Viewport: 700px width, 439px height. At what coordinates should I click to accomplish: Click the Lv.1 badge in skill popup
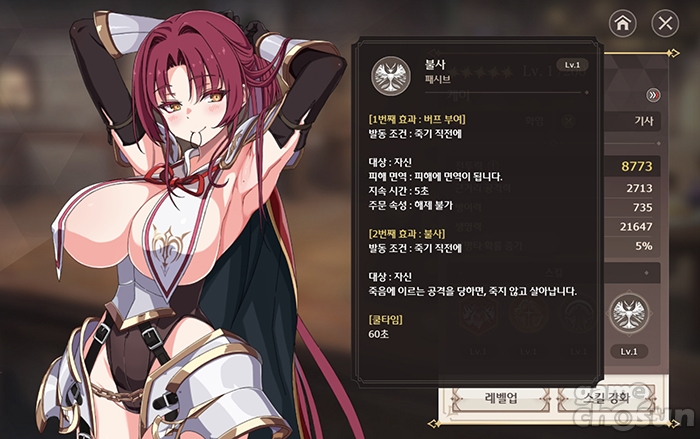click(572, 65)
